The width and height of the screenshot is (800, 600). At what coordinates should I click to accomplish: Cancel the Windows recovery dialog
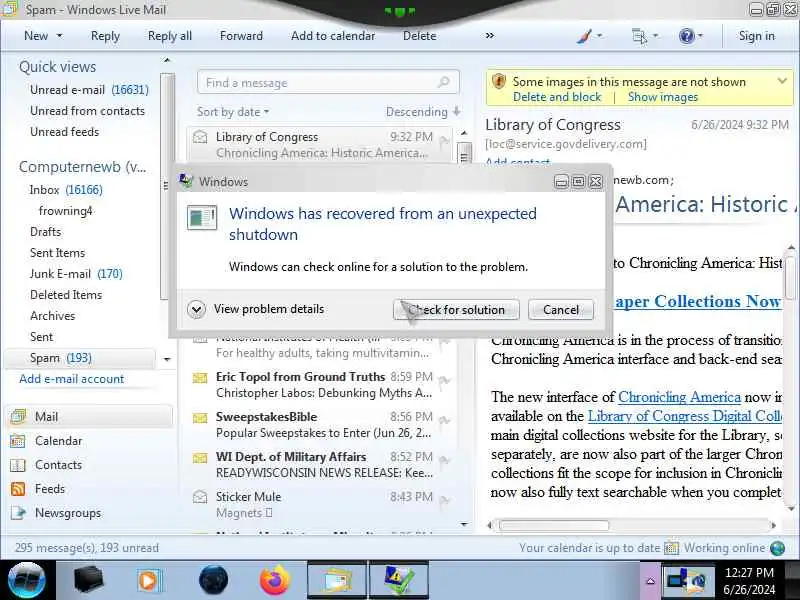[561, 310]
